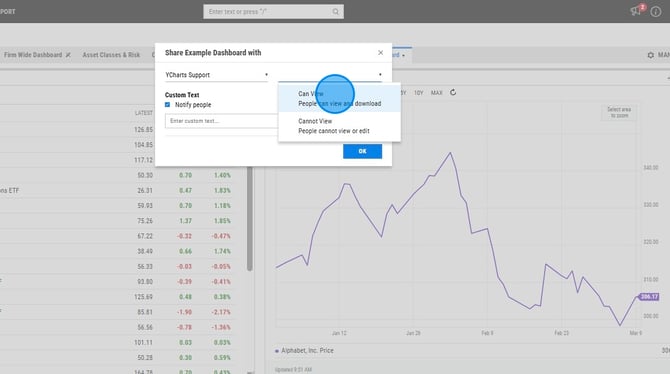Image resolution: width=670 pixels, height=374 pixels.
Task: Click the chart refresh icon
Action: [x=453, y=92]
